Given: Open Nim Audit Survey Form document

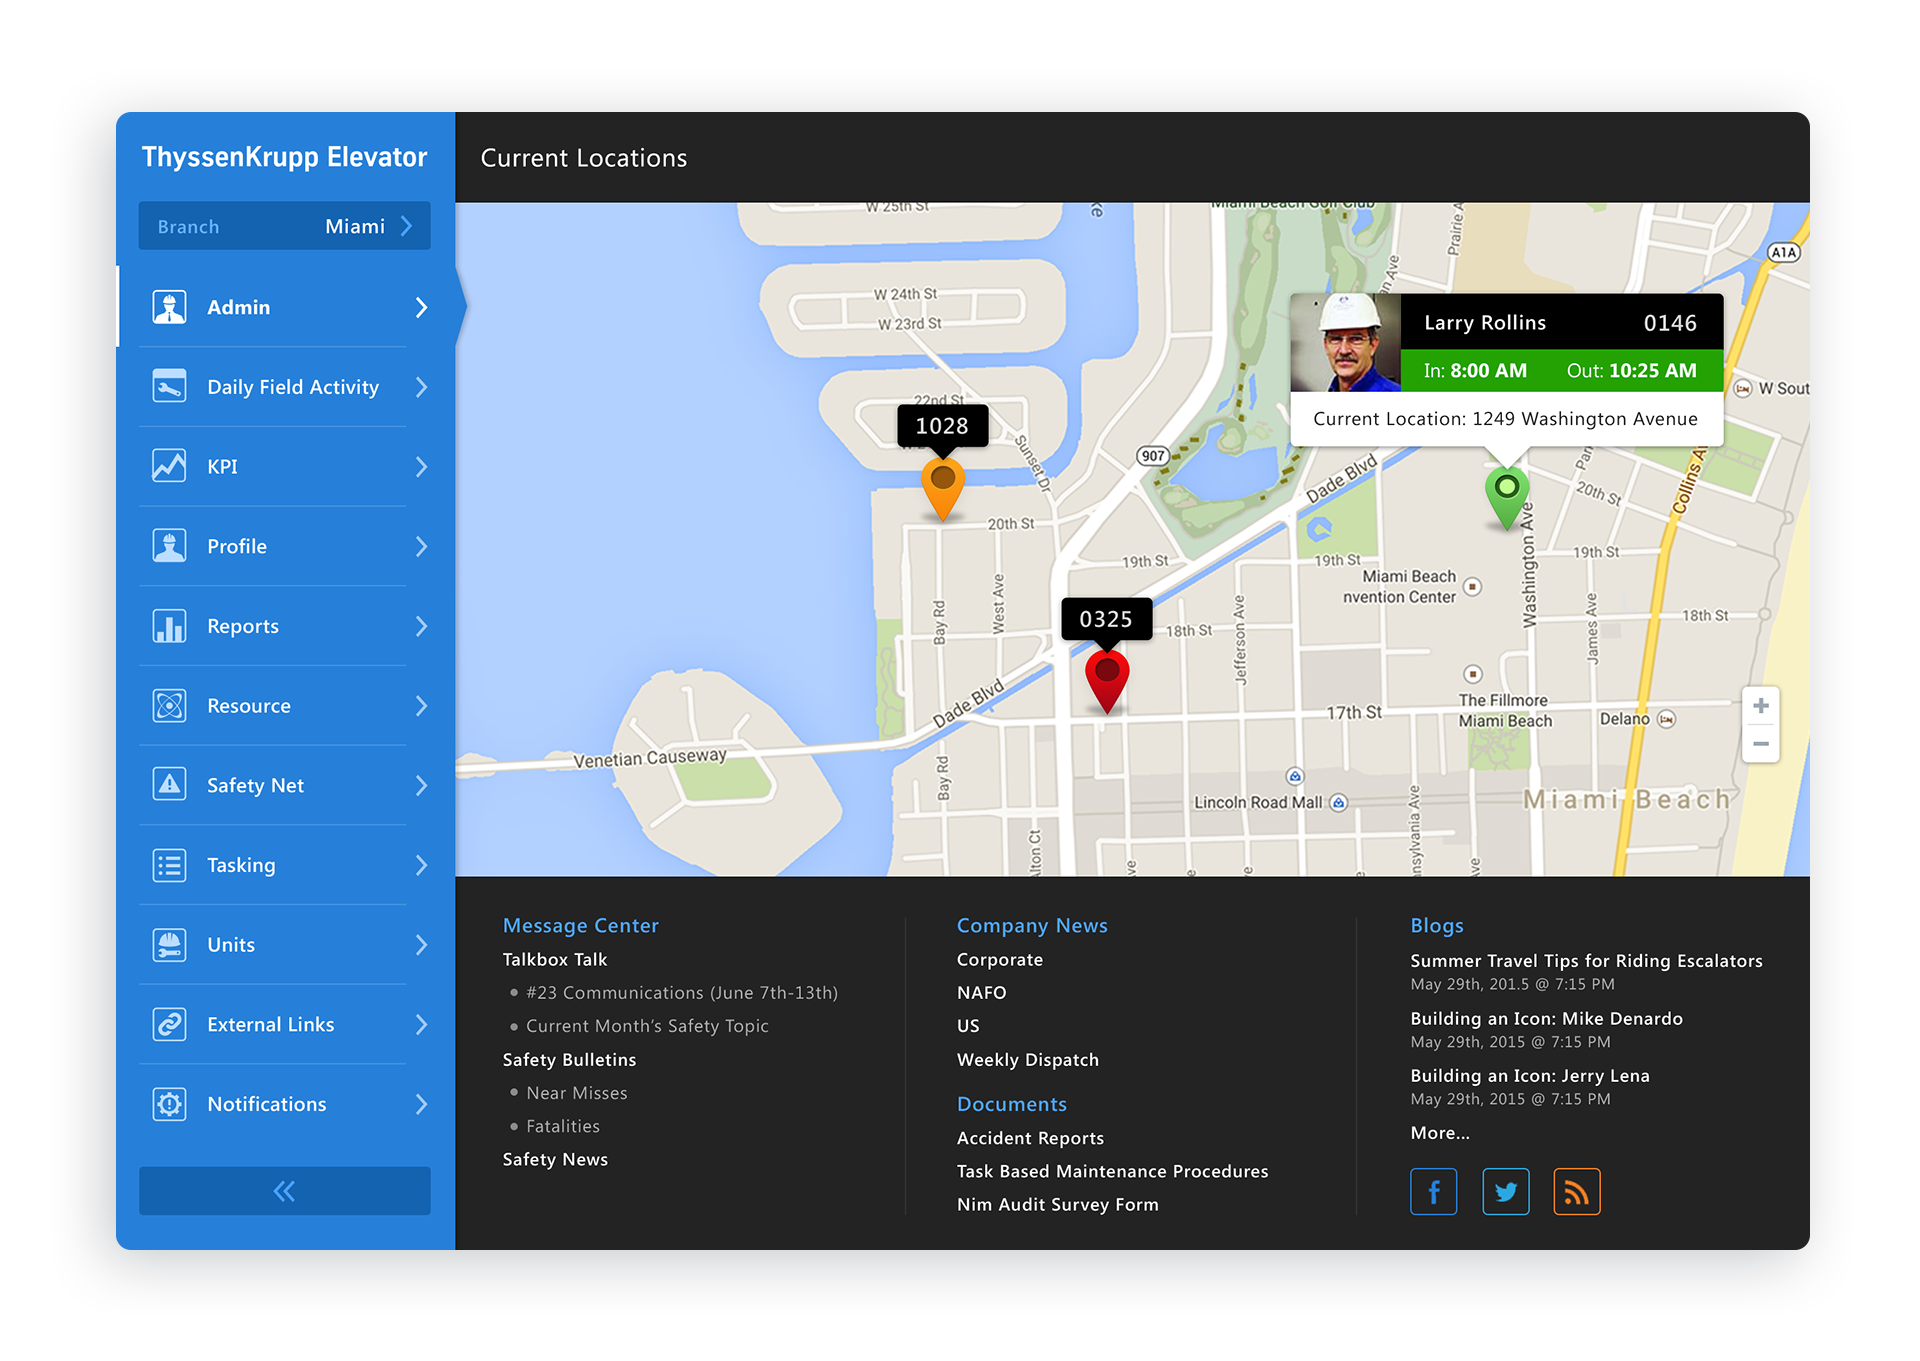Looking at the screenshot, I should click(x=1057, y=1204).
